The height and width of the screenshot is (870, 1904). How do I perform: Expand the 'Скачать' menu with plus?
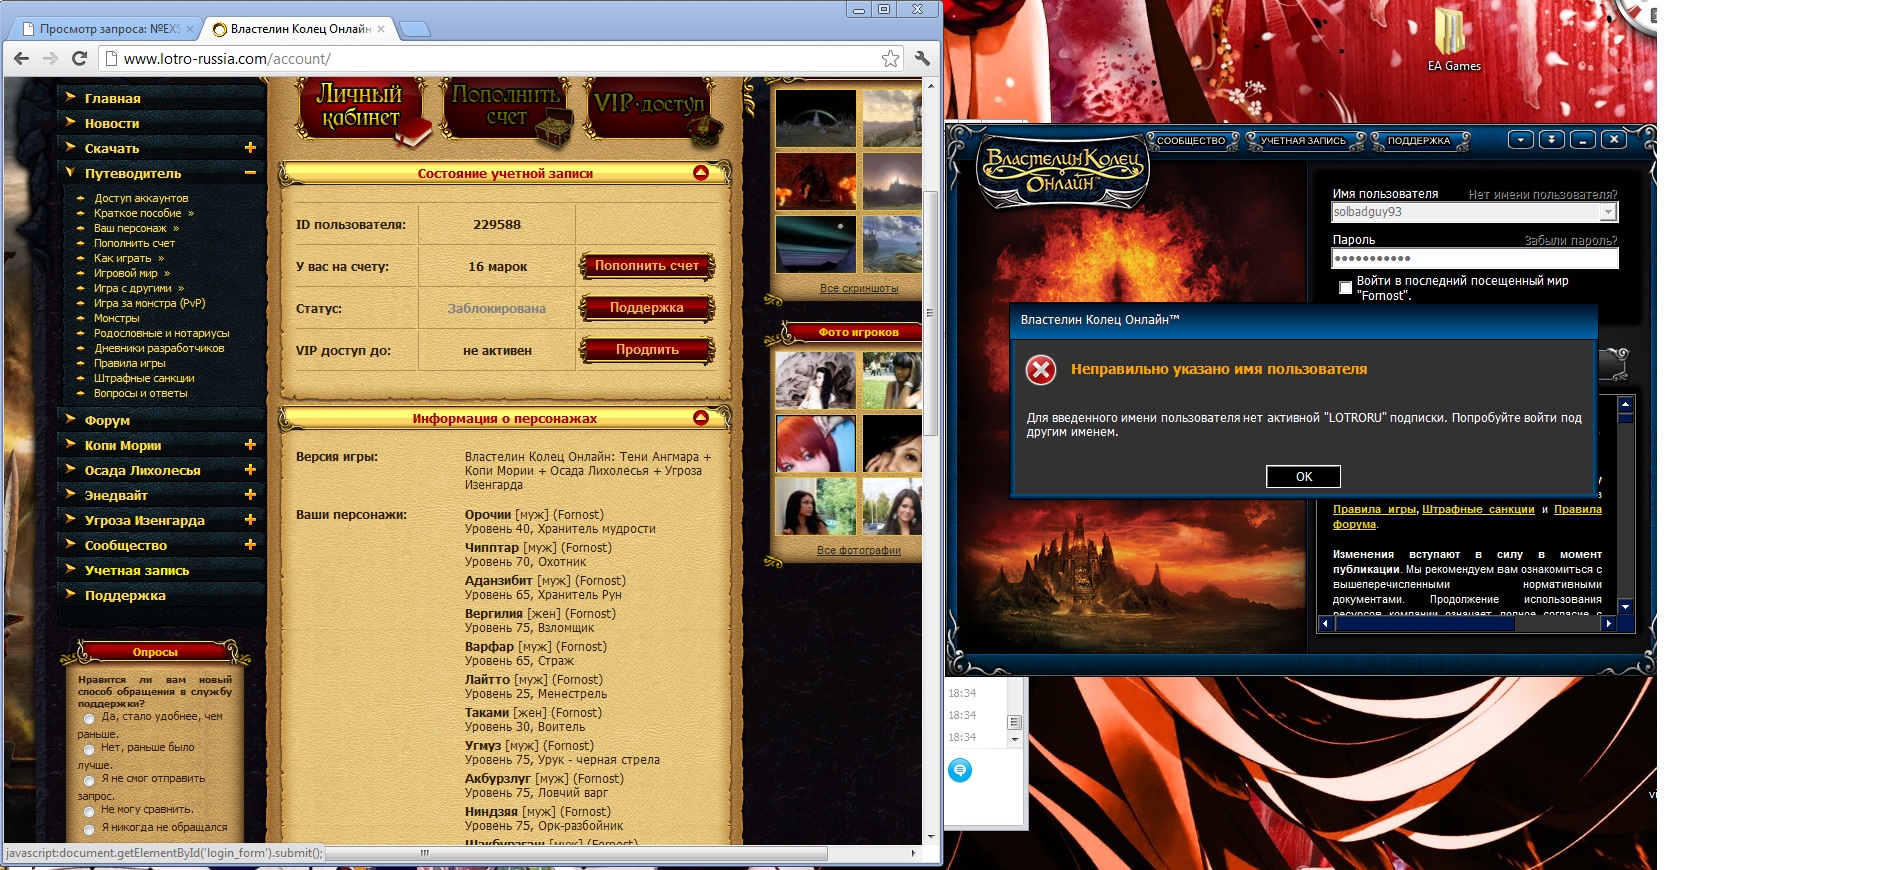(250, 148)
